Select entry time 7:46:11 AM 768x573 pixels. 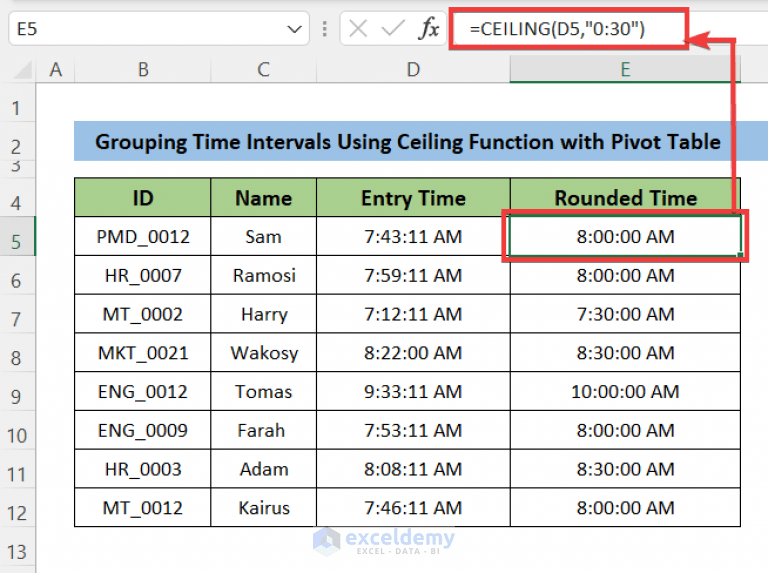pos(413,507)
